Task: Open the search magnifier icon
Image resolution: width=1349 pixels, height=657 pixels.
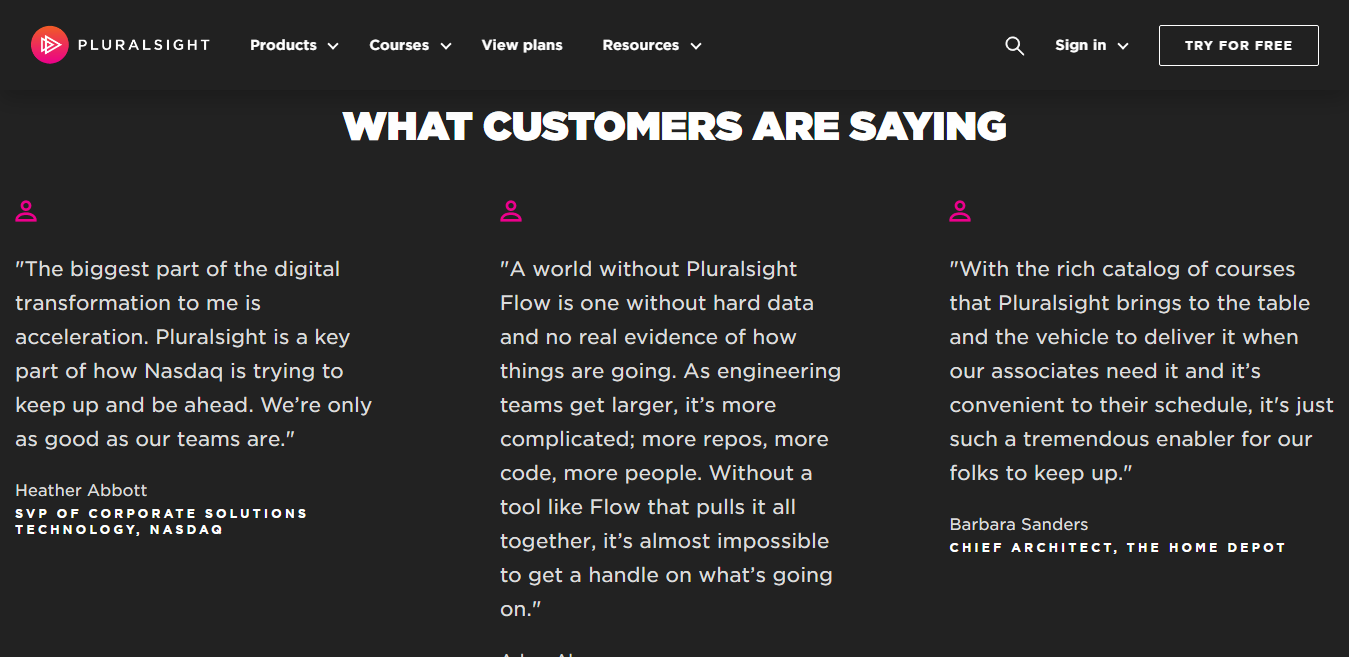Action: pyautogui.click(x=1014, y=46)
